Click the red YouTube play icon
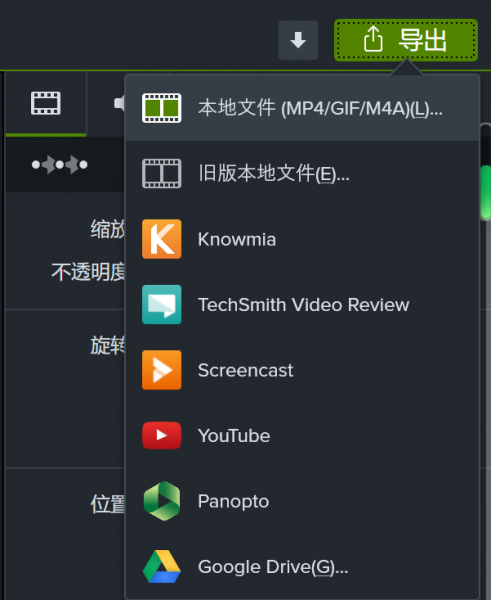Viewport: 491px width, 600px height. pyautogui.click(x=161, y=435)
